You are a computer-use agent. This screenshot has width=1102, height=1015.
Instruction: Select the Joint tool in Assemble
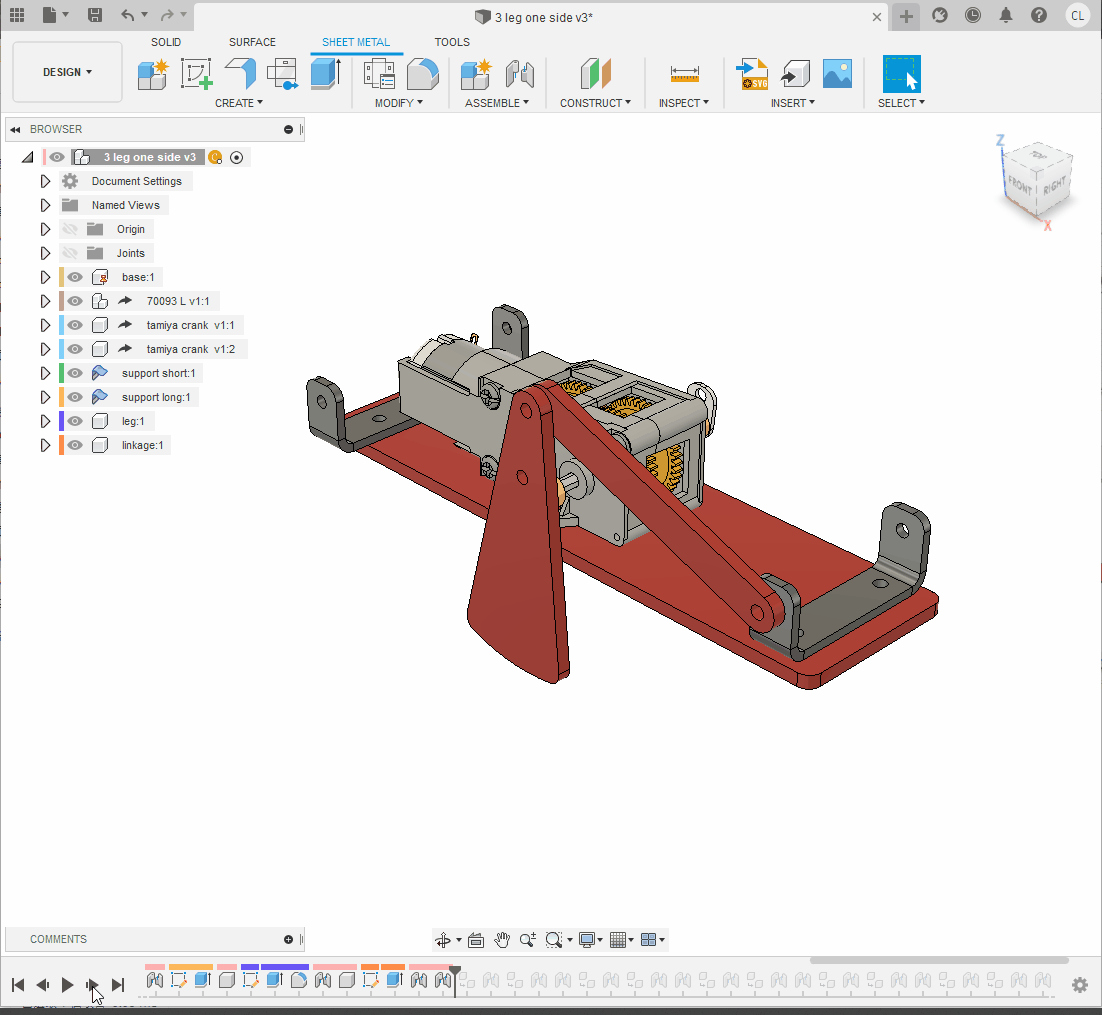pos(519,74)
